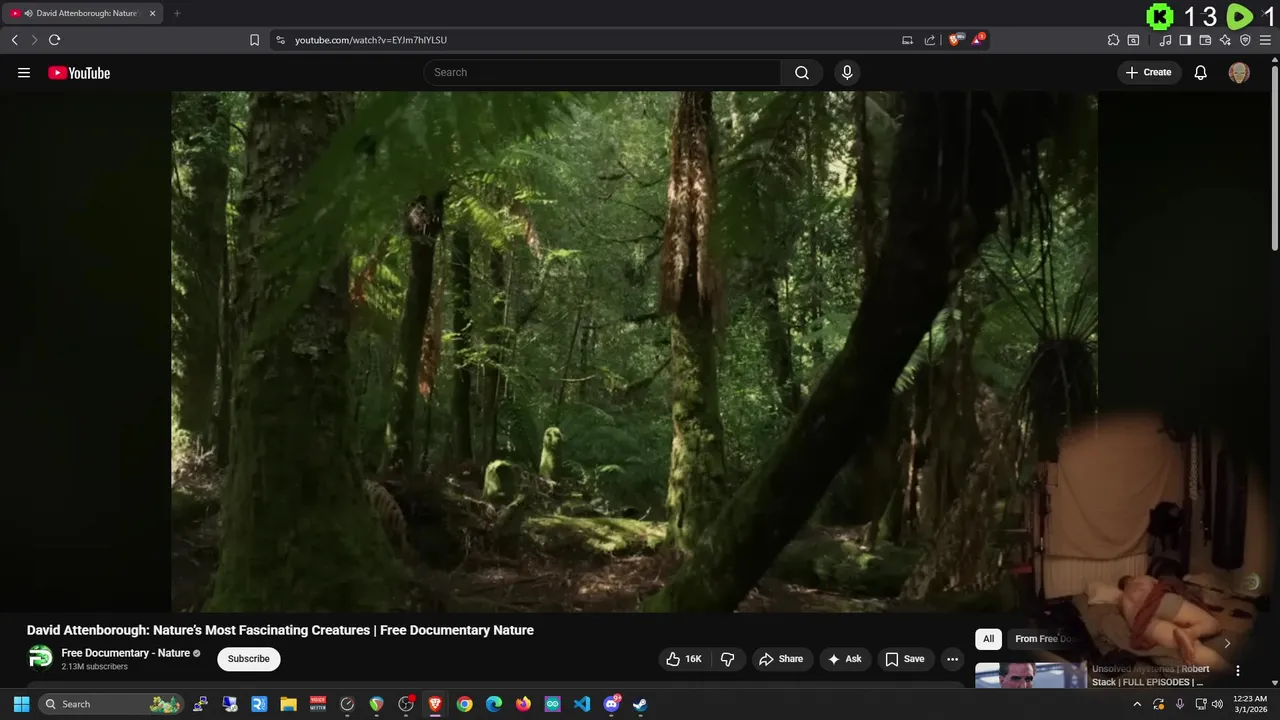
Task: Open Microsoft Edge from taskbar
Action: click(493, 704)
